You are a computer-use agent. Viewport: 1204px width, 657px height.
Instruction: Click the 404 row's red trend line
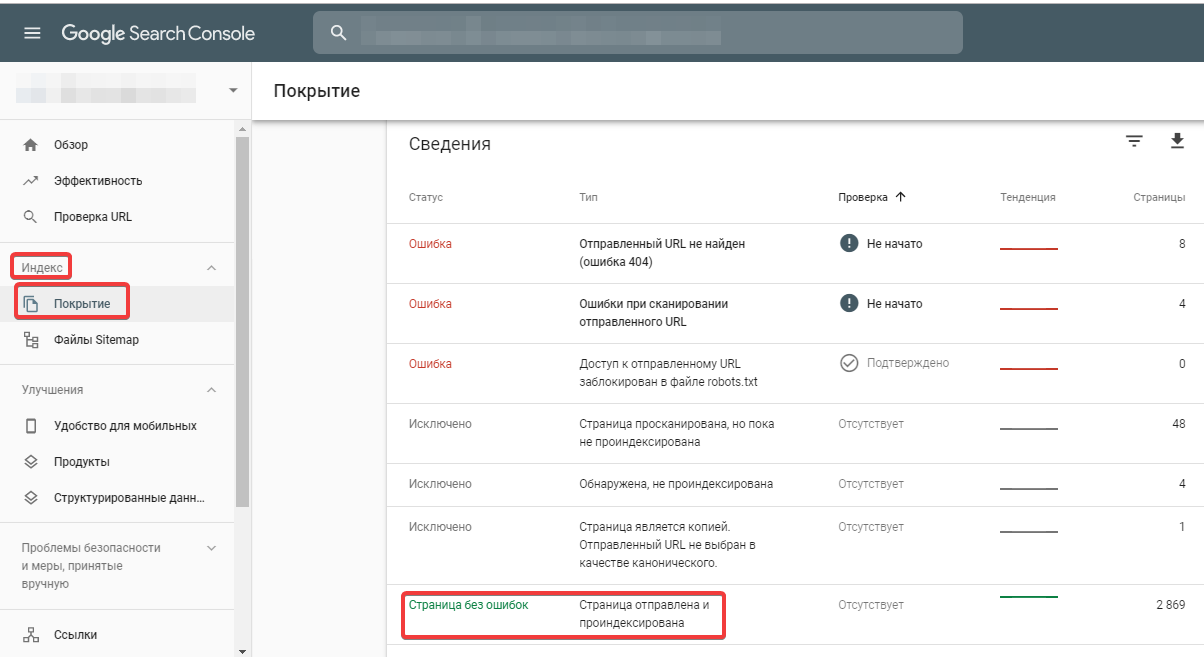tap(1029, 248)
